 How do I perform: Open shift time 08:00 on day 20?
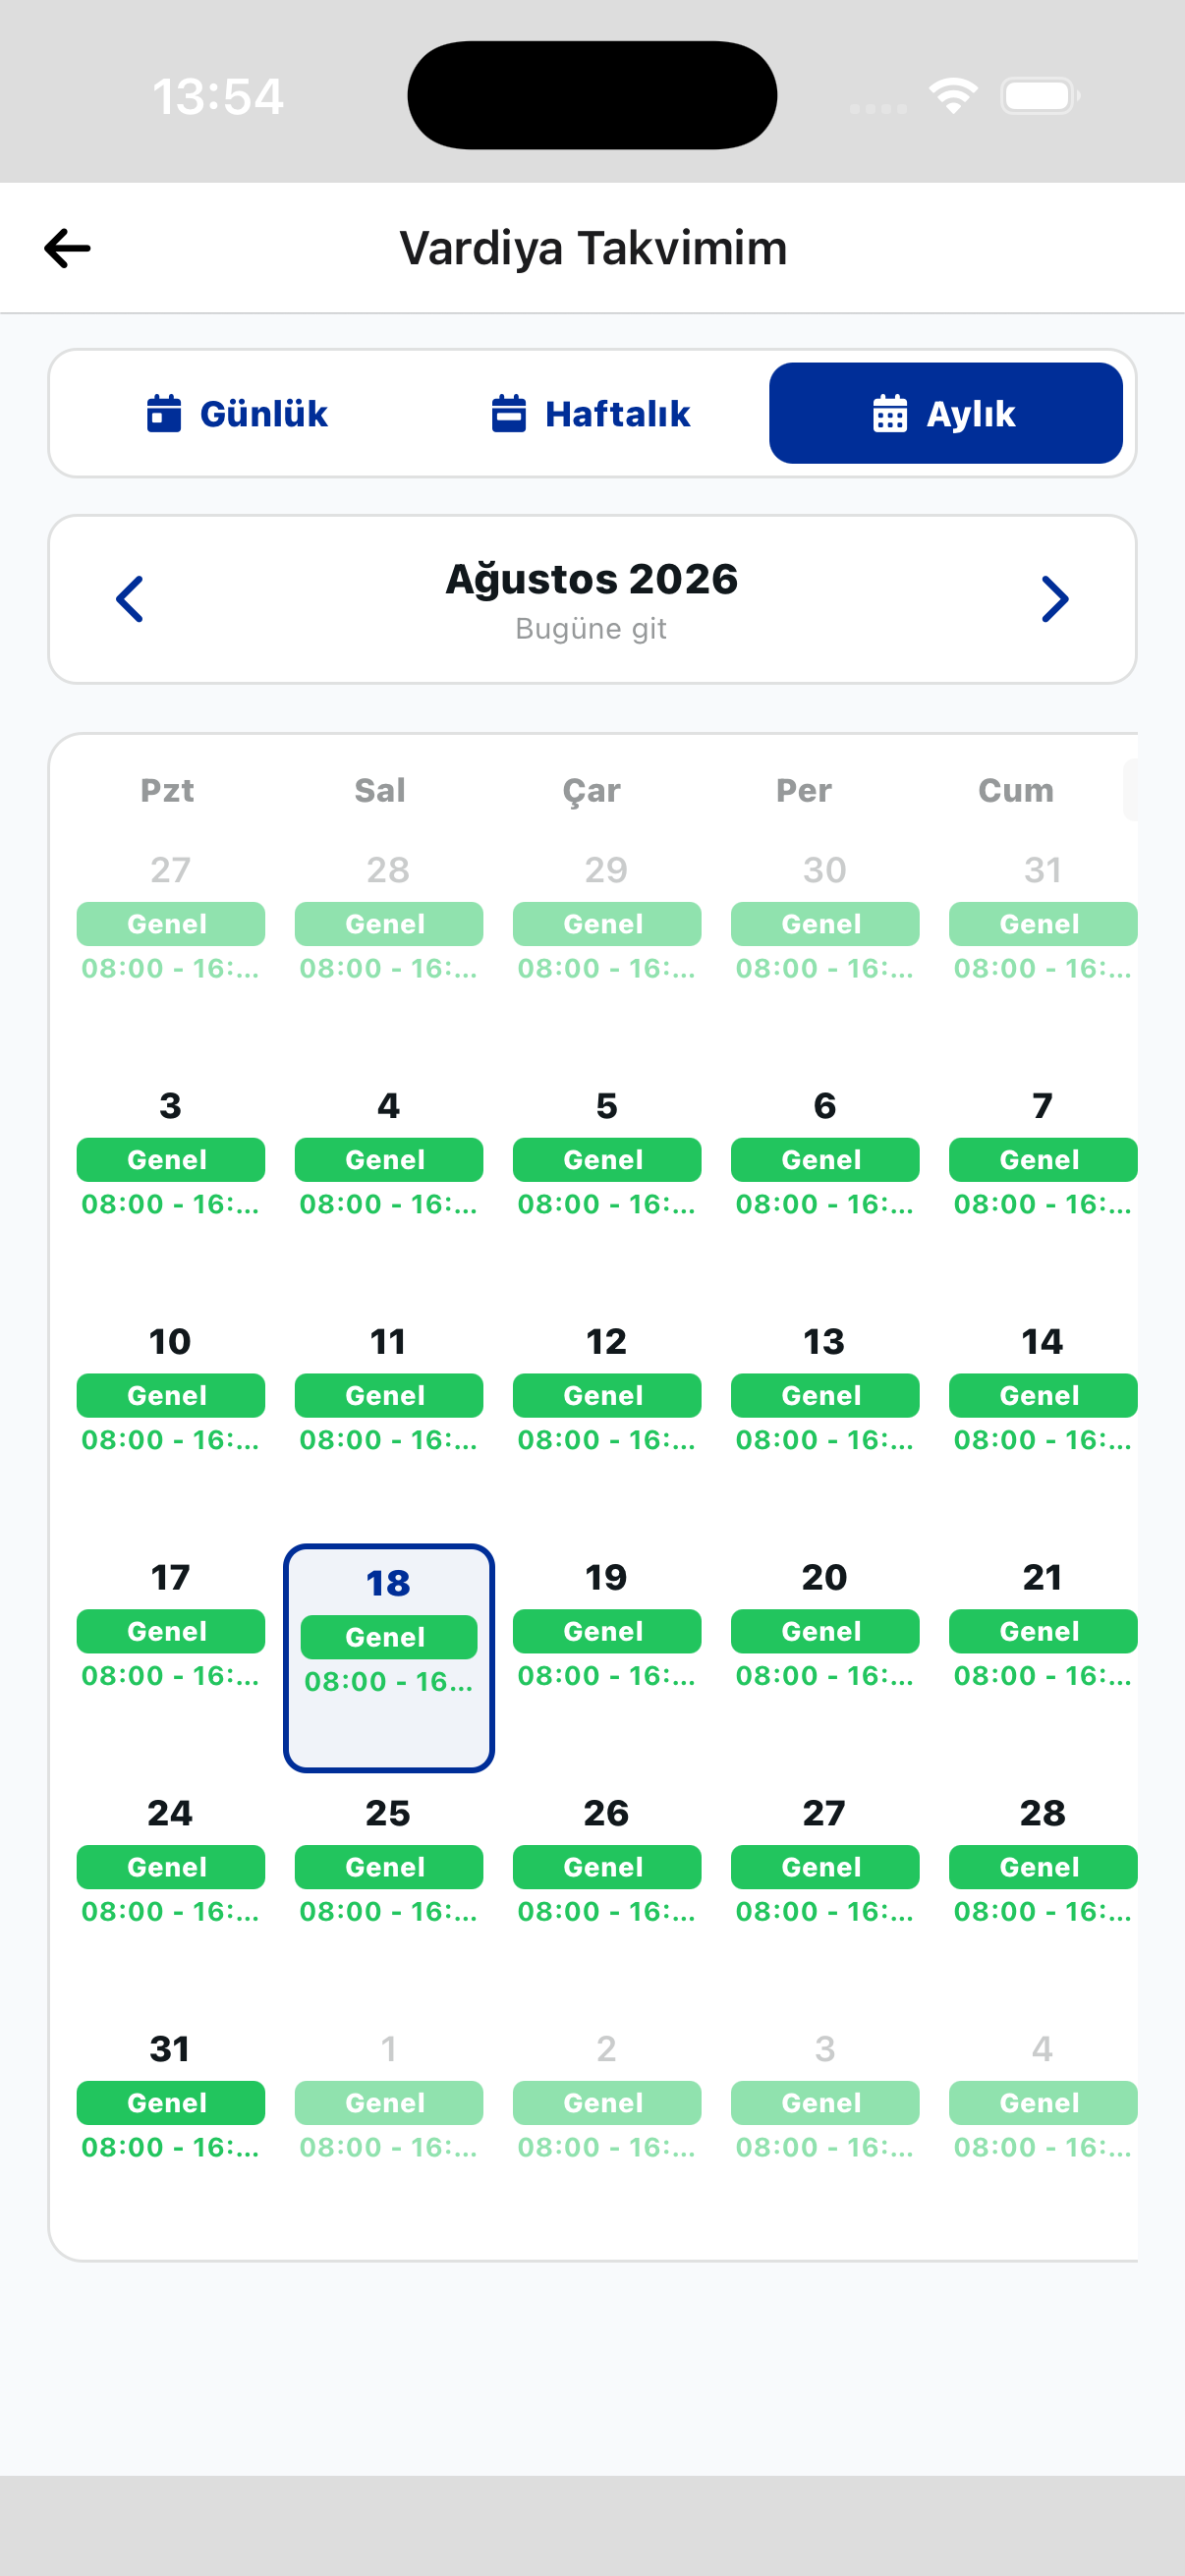(x=825, y=1676)
